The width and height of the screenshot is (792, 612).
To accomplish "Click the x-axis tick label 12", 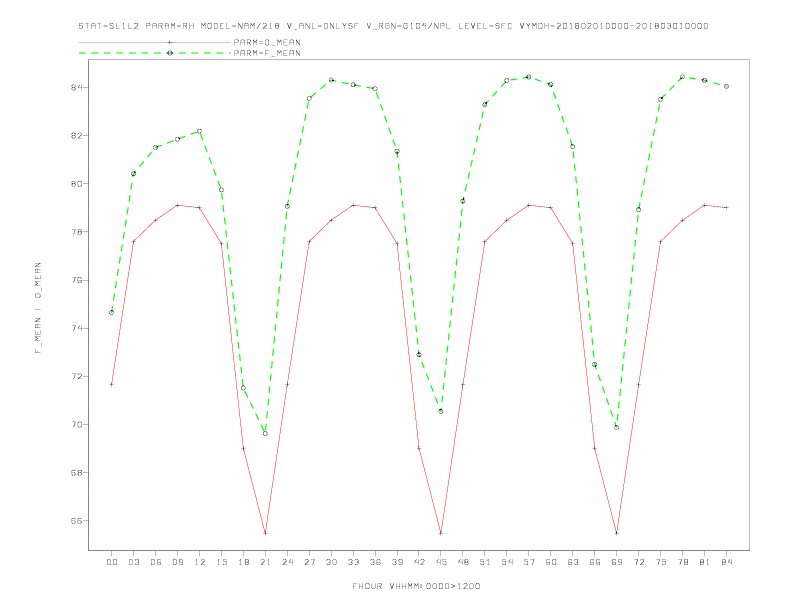I will [x=200, y=562].
